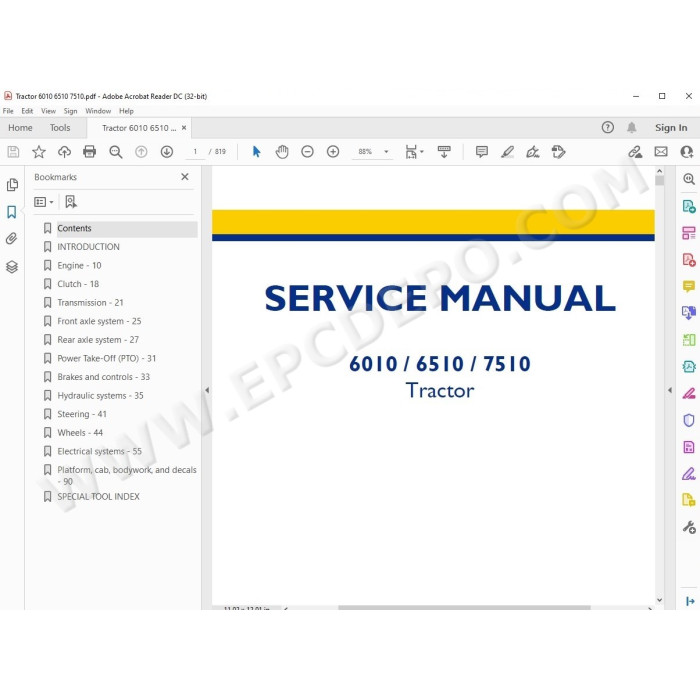Add a sticky note comment
Viewport: 700px width, 700px height.
[482, 152]
